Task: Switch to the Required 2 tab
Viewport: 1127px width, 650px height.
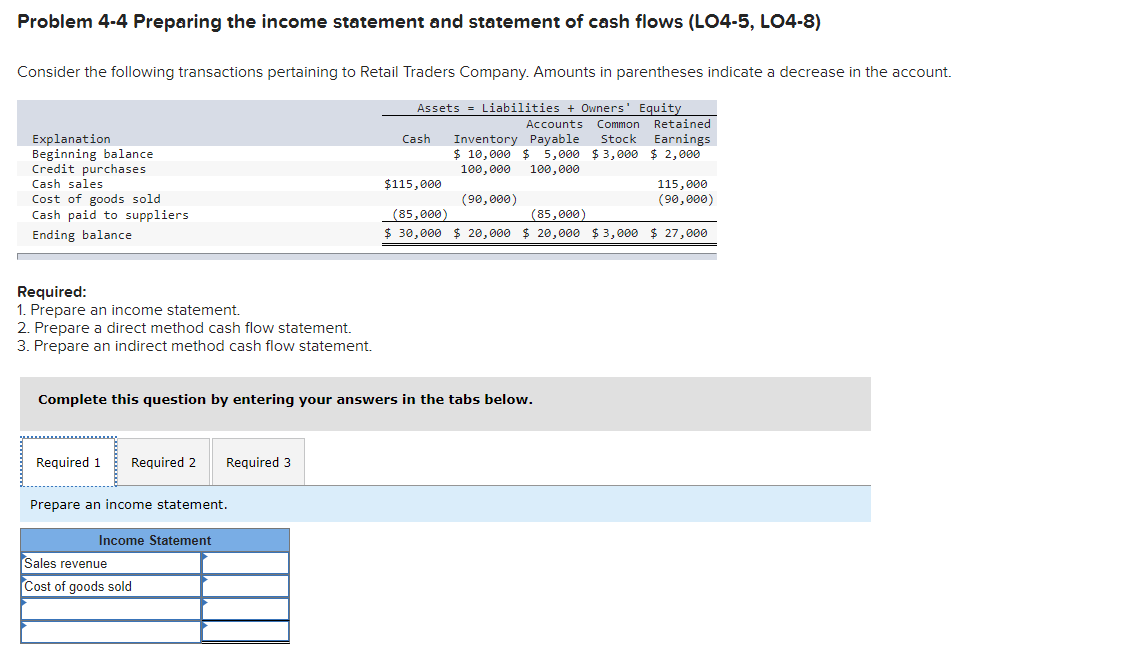Action: (x=163, y=461)
